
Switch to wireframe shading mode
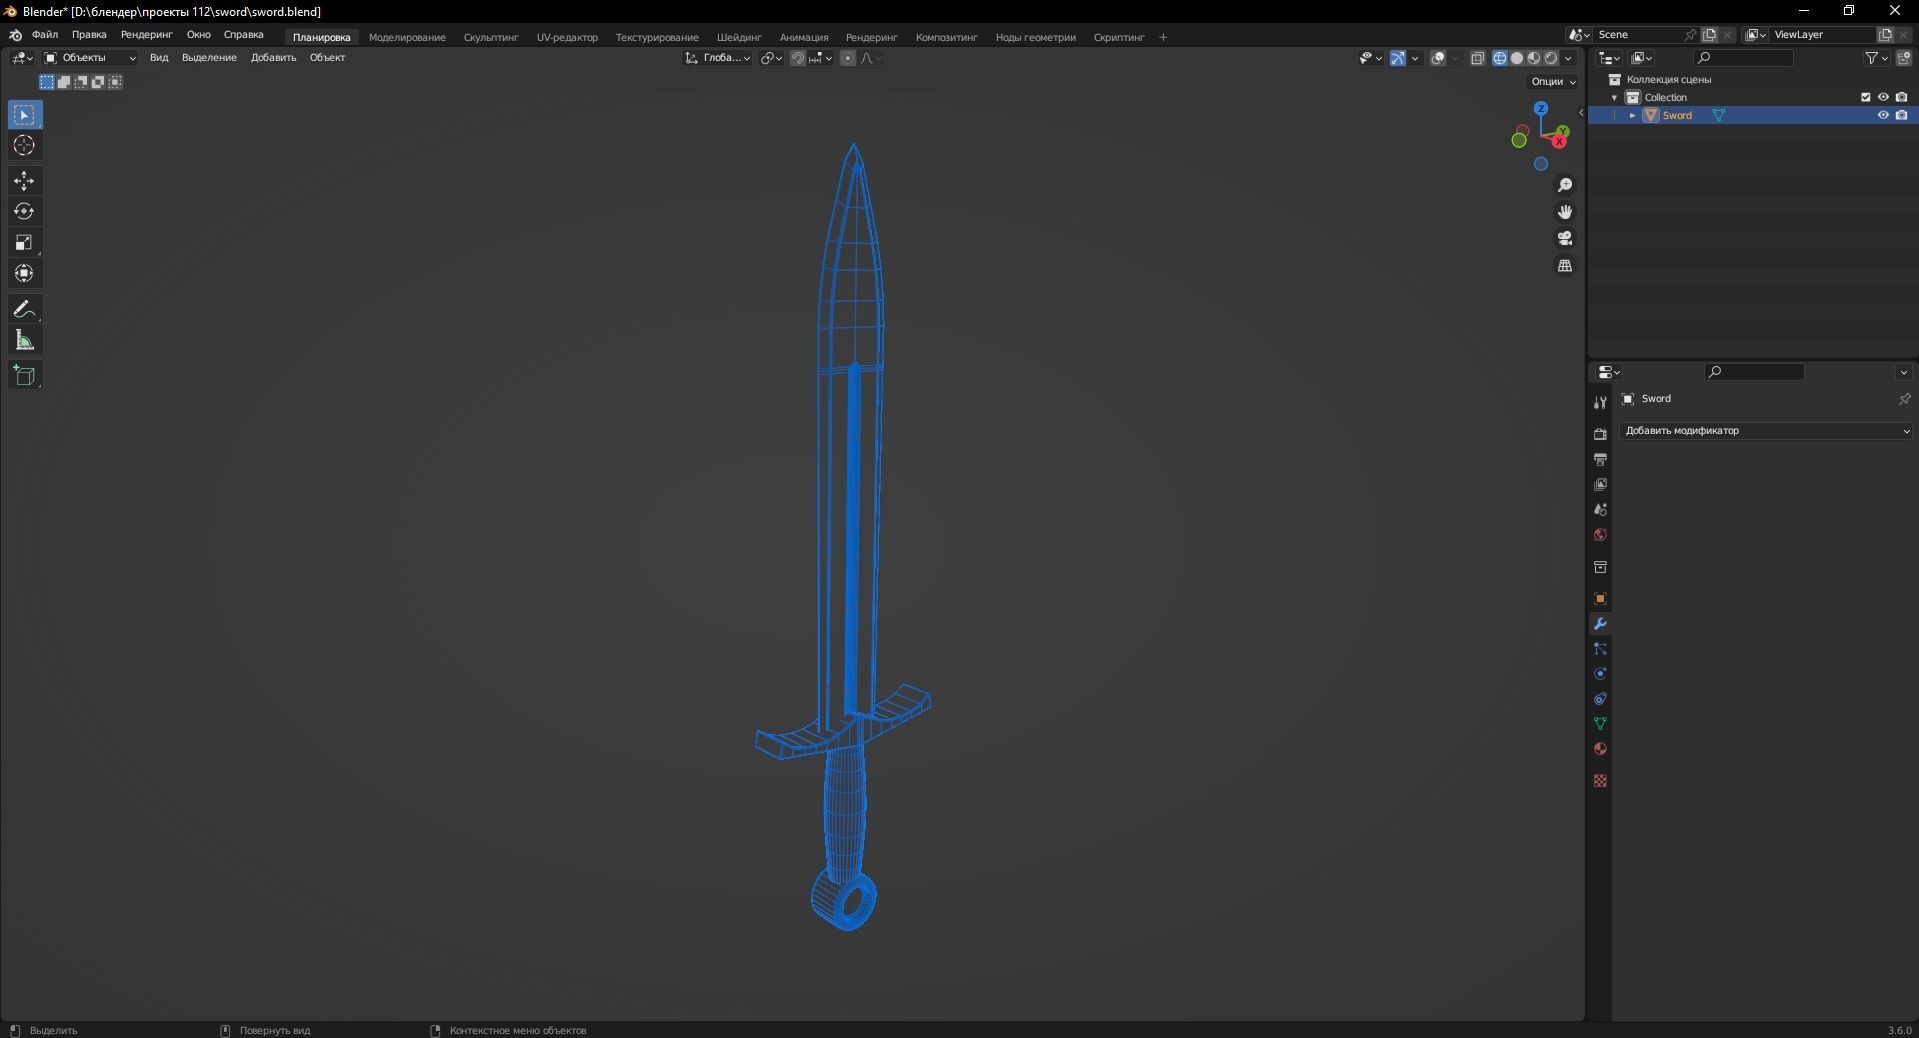[1500, 58]
